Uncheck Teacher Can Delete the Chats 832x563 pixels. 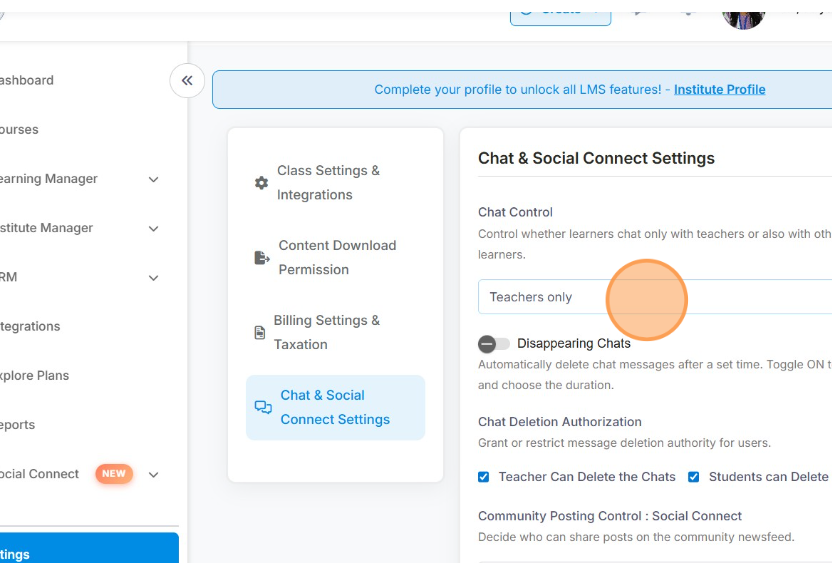click(484, 477)
